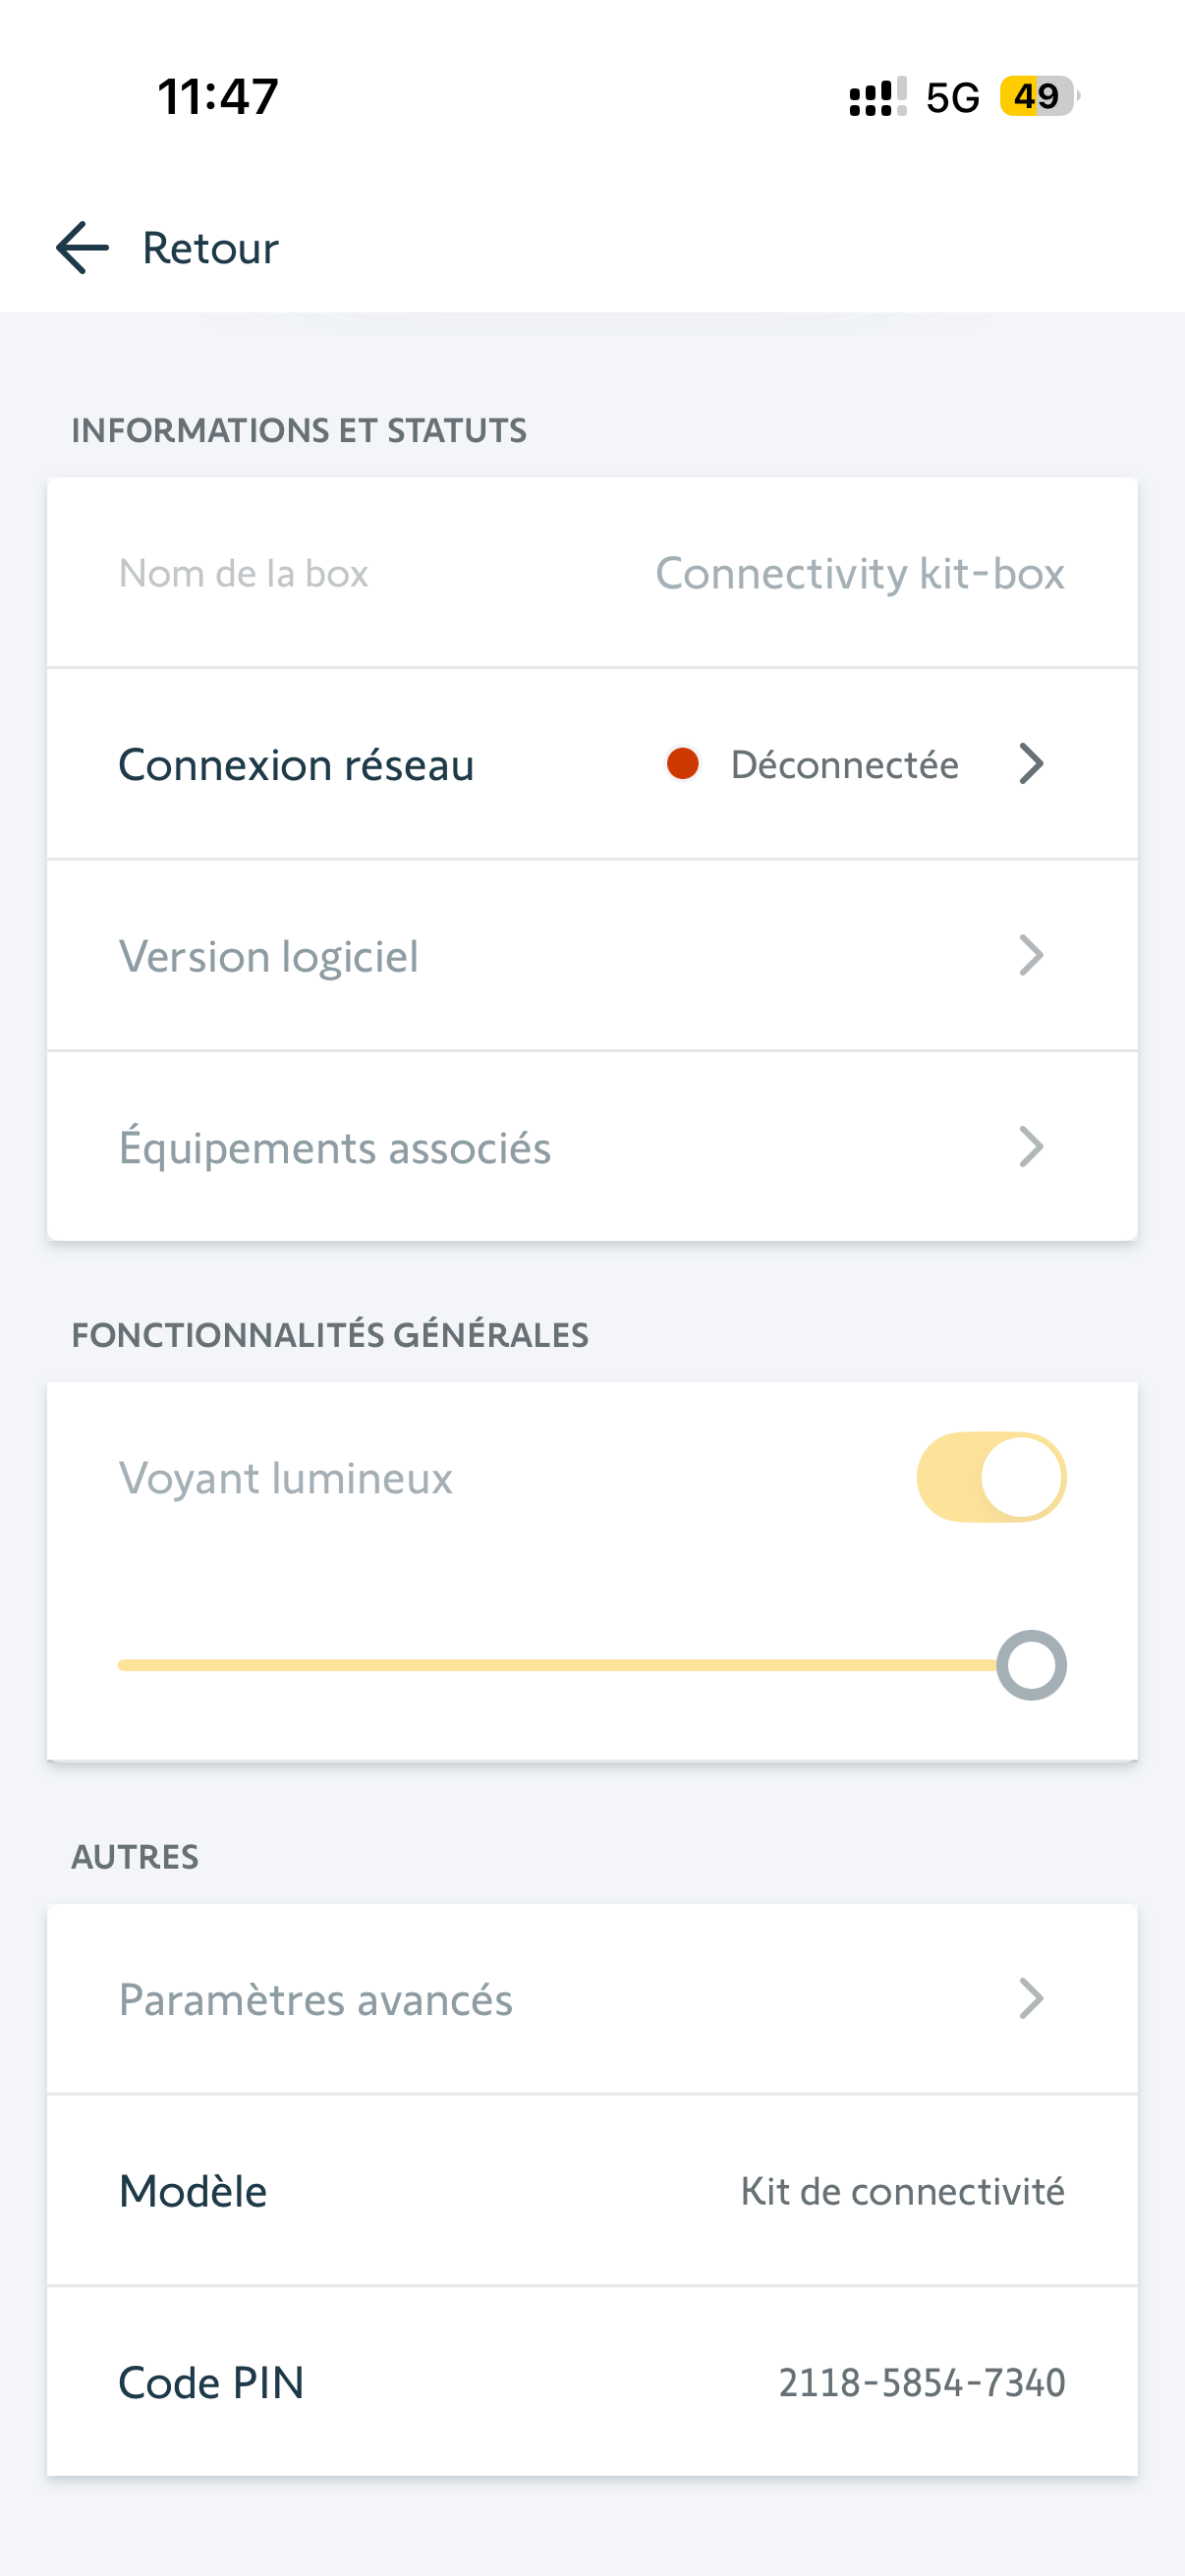The width and height of the screenshot is (1185, 2576).
Task: Tap the cellular signal strength icon
Action: click(x=877, y=97)
